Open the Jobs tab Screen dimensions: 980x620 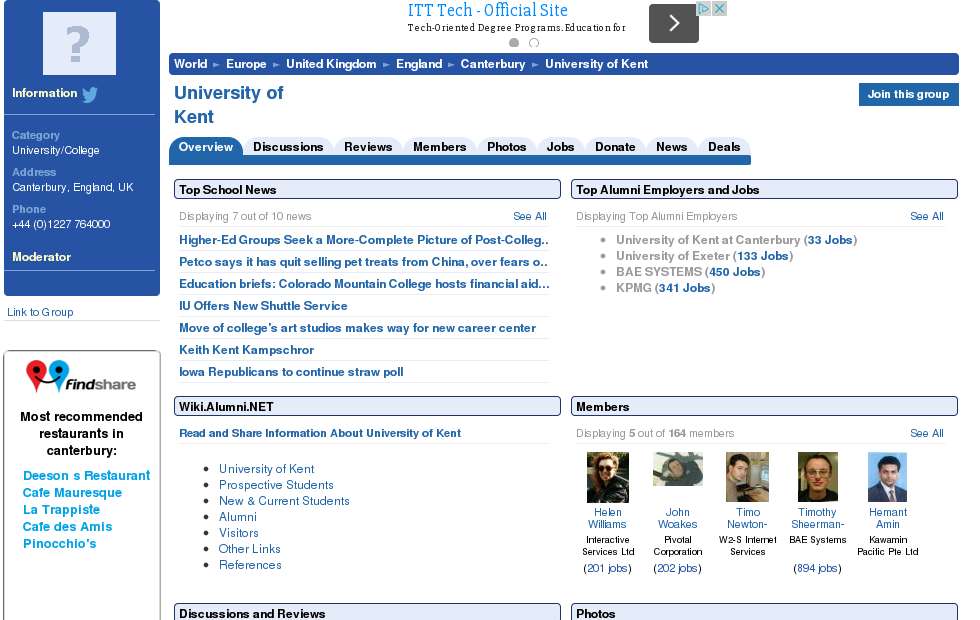[560, 147]
